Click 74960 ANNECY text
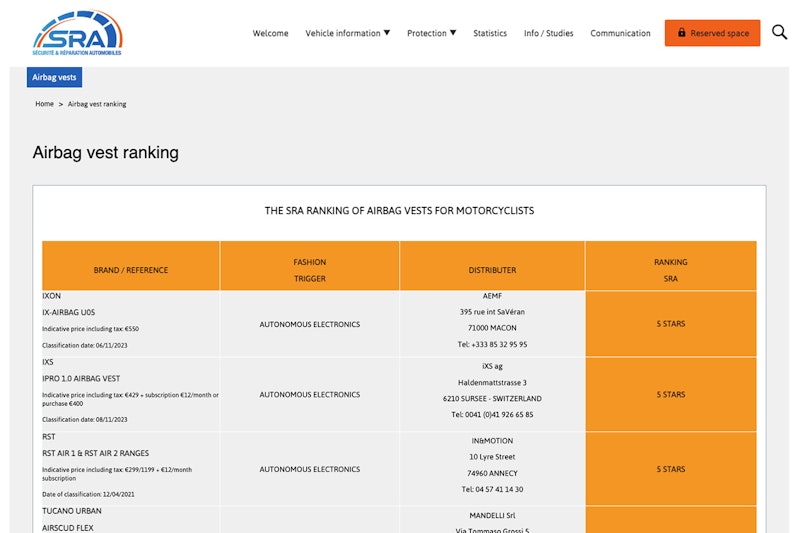The height and width of the screenshot is (533, 800). (x=492, y=473)
